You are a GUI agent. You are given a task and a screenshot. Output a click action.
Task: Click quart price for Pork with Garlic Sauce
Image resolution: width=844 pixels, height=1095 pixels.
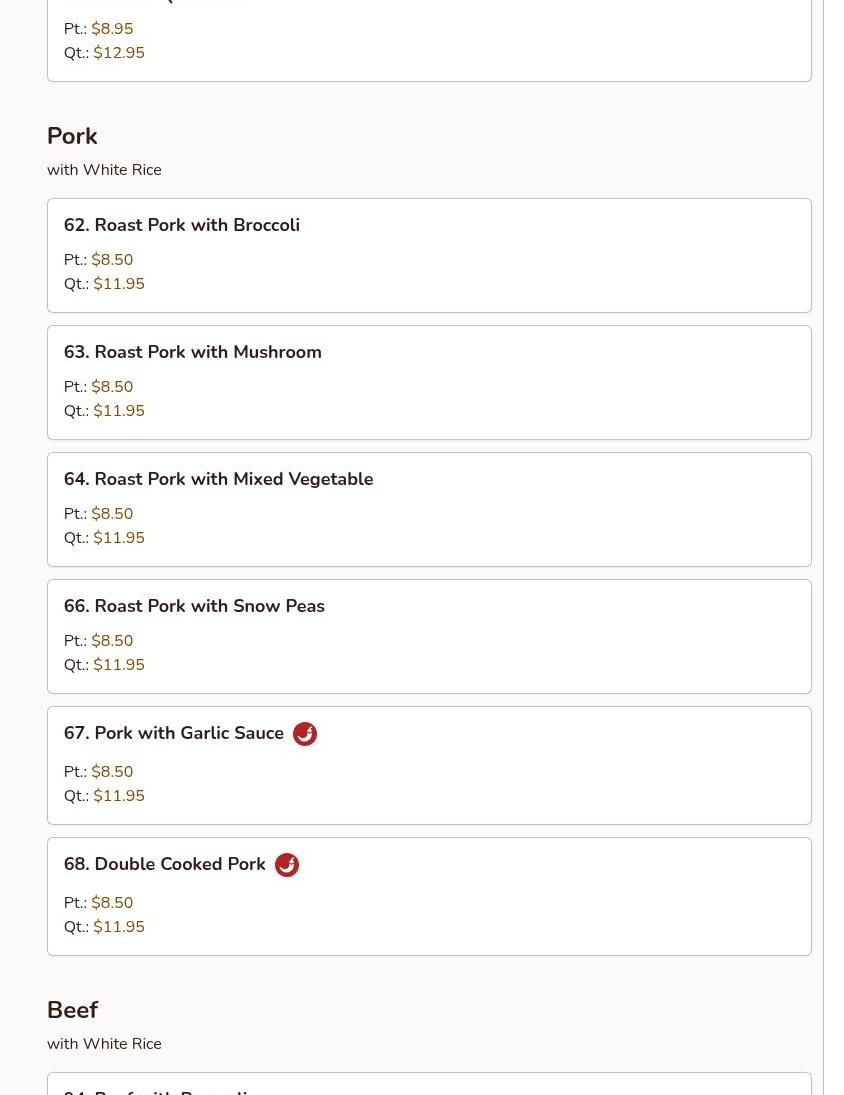pos(119,796)
